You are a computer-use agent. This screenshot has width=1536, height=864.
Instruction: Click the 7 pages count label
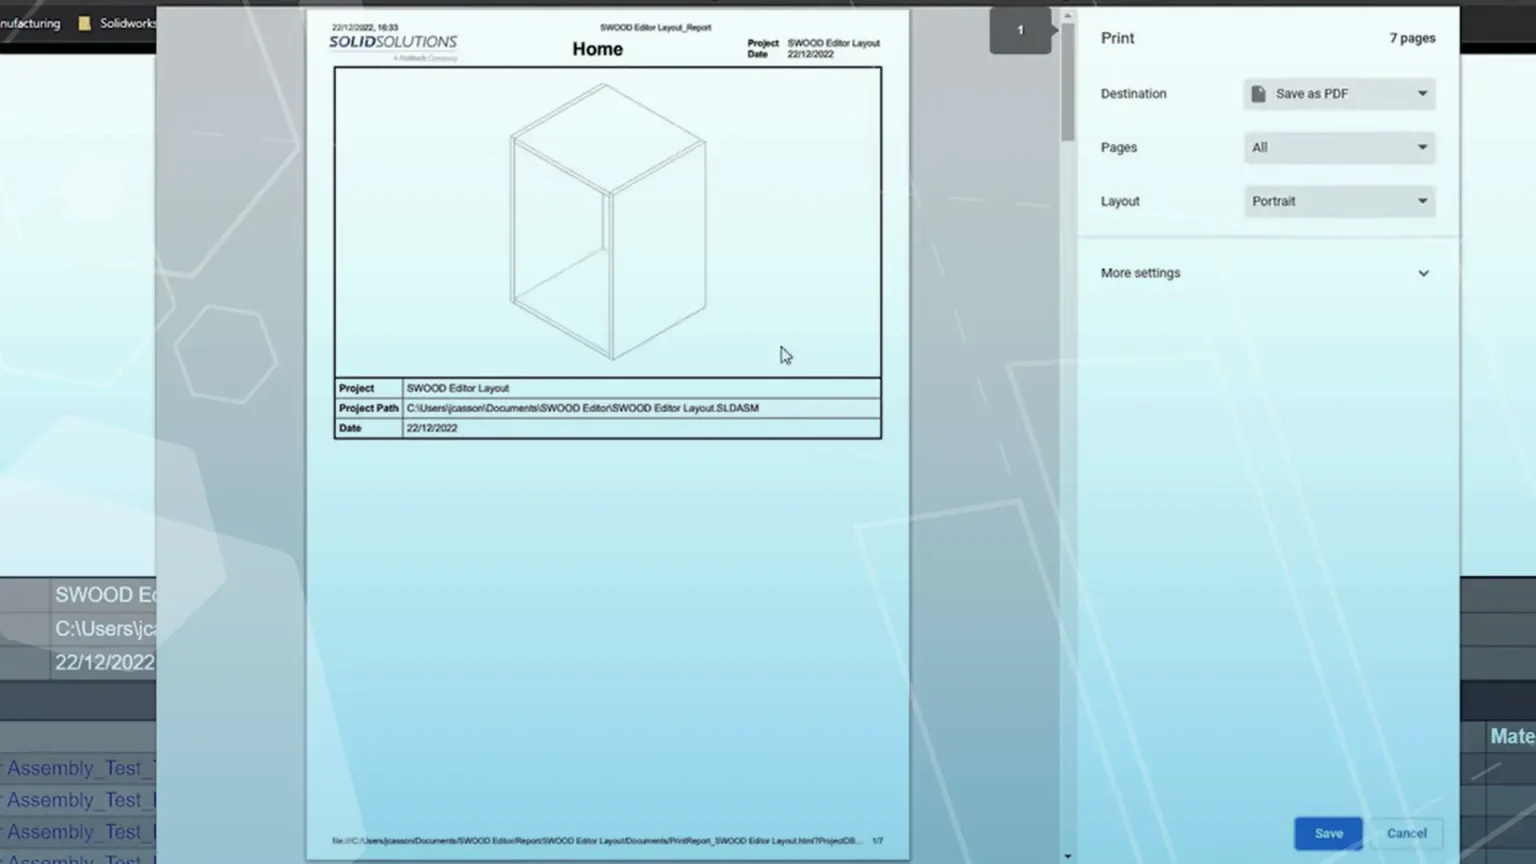1412,37
